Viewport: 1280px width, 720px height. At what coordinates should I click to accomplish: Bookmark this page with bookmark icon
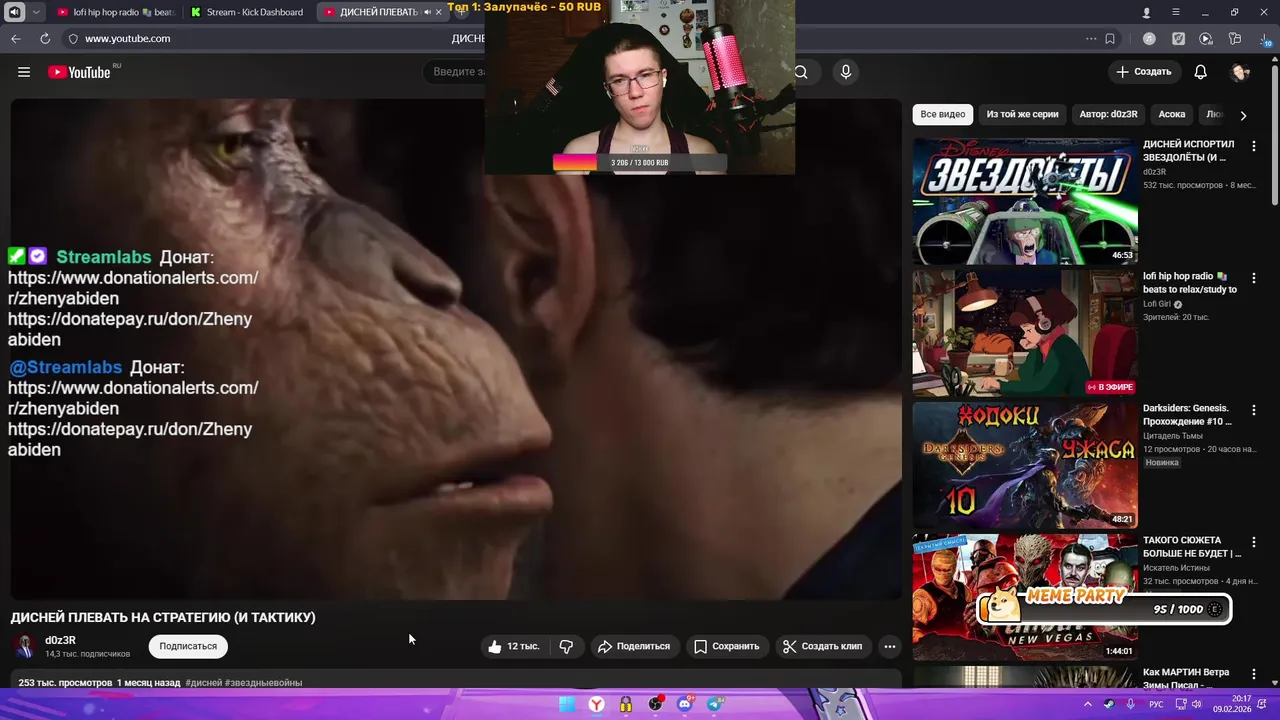1110,39
